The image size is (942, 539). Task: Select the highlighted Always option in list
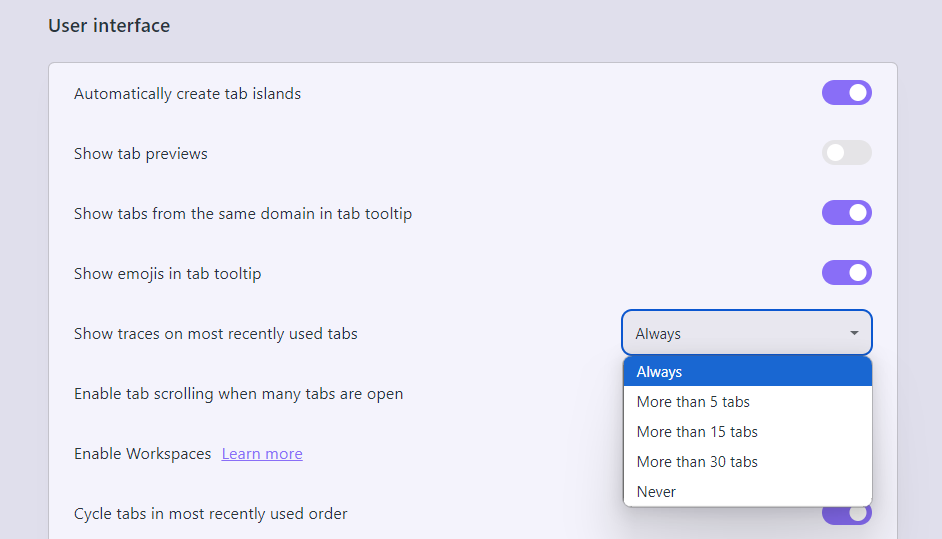pos(747,371)
